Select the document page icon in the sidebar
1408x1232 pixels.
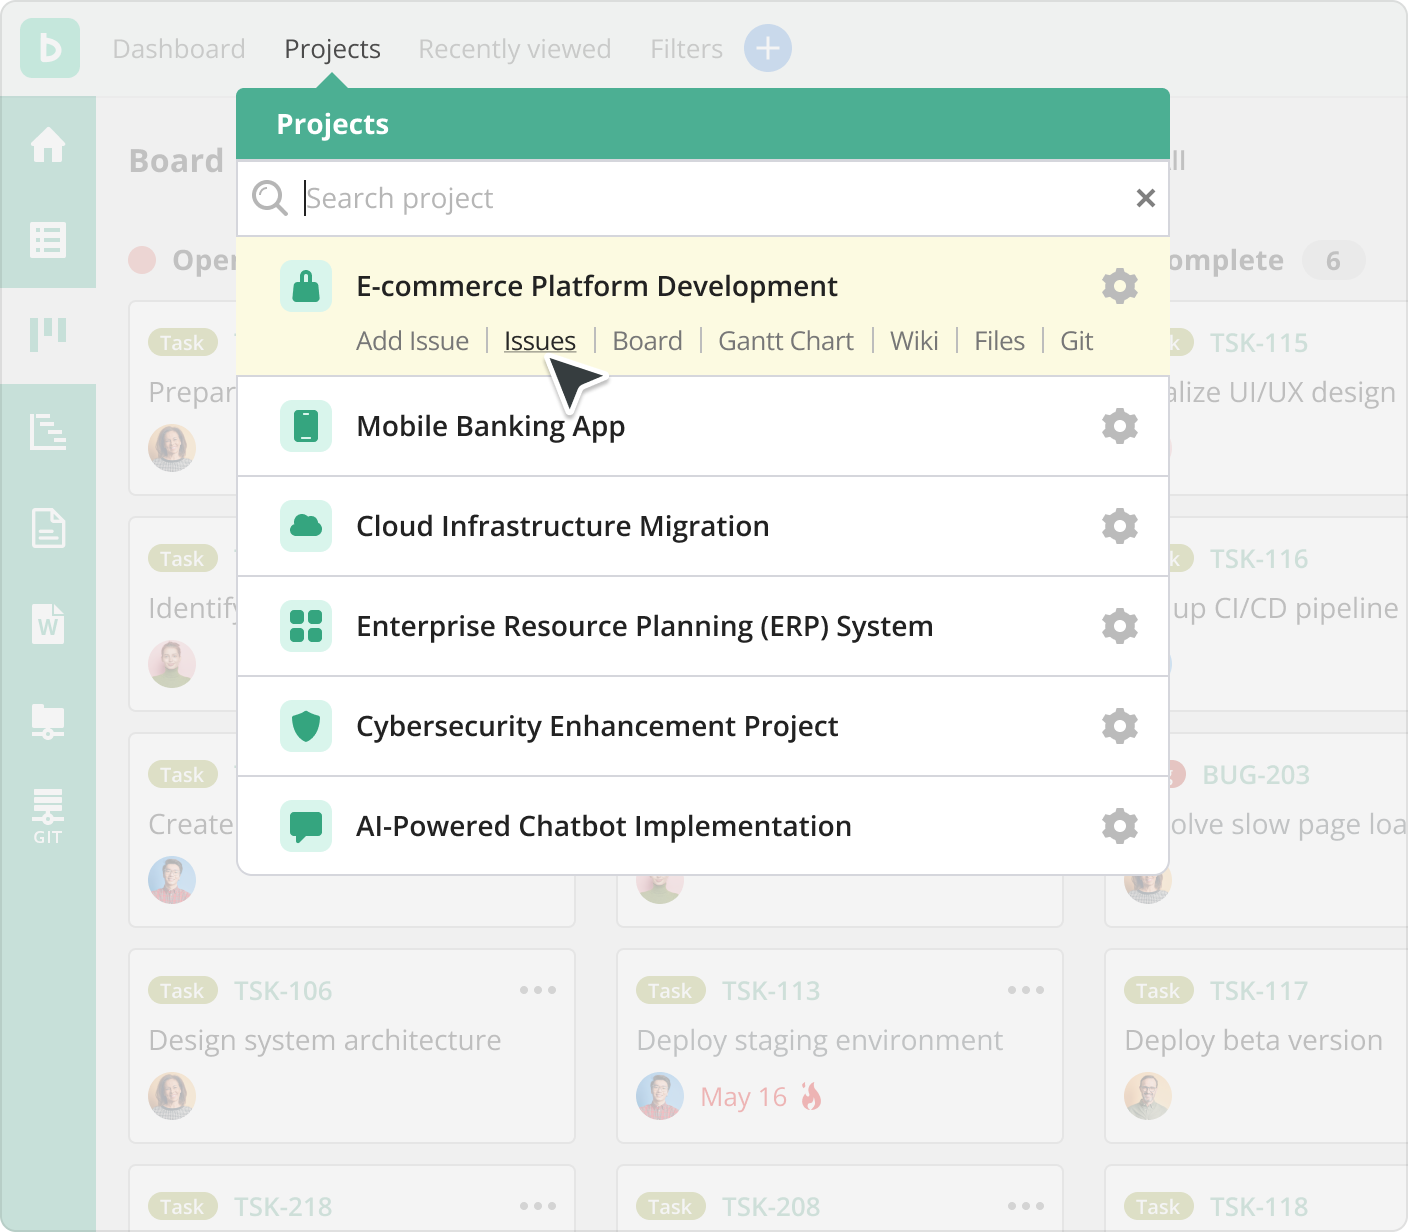48,530
